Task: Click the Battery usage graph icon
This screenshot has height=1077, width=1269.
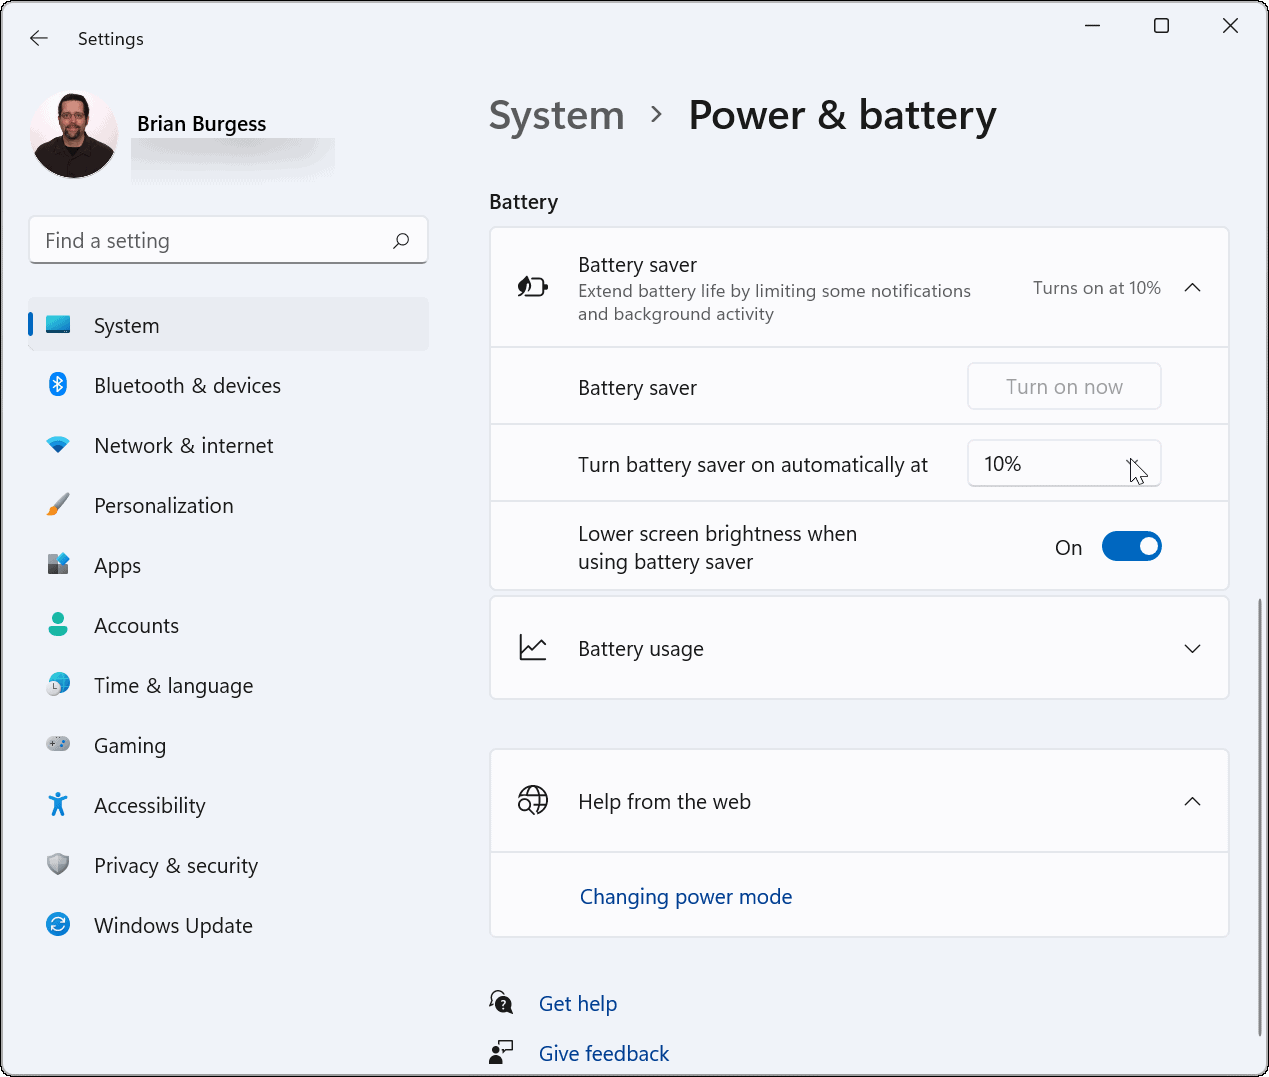Action: 533,647
